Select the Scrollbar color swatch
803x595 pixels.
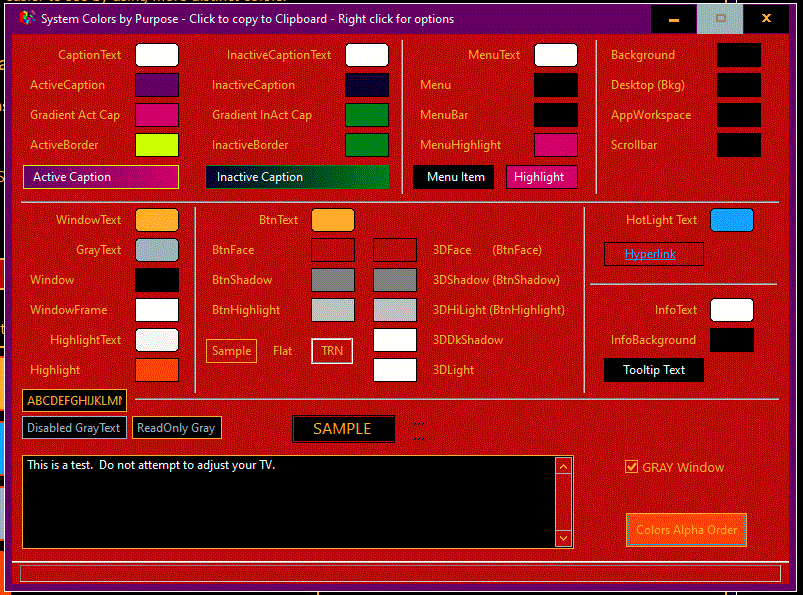tap(738, 145)
